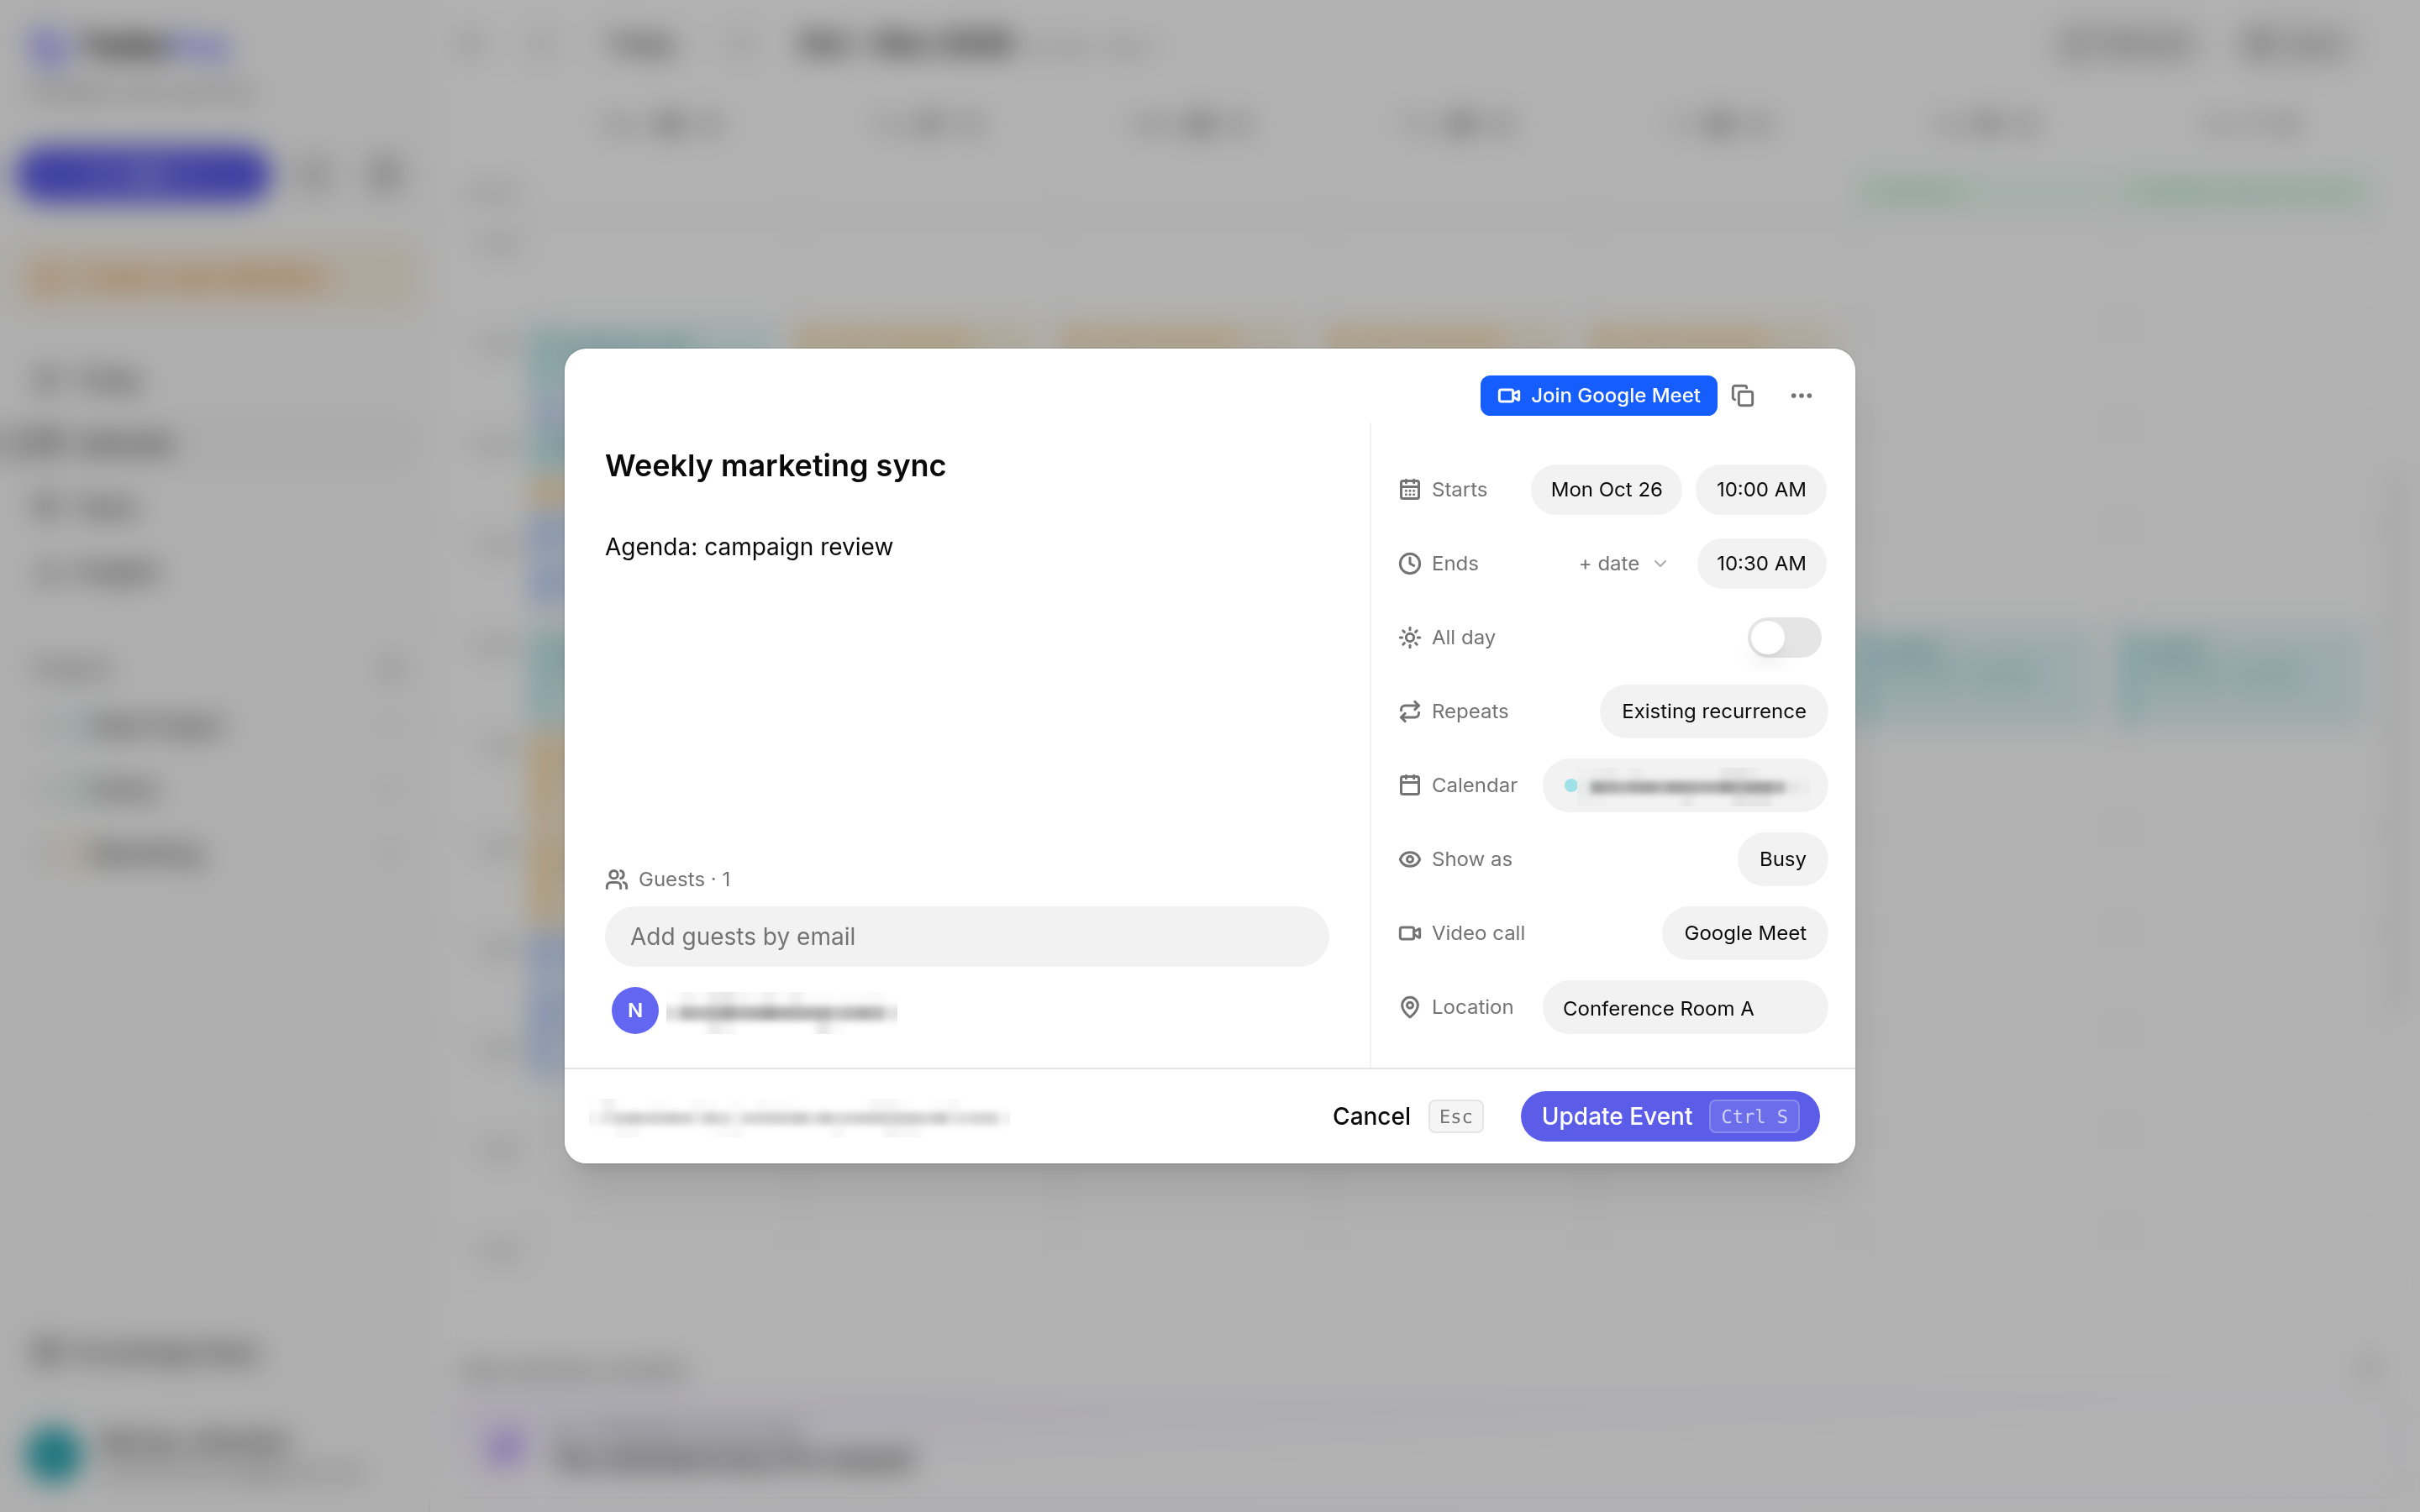Screen dimensions: 2420x1512
Task: Toggle the All day switch
Action: pos(1785,638)
